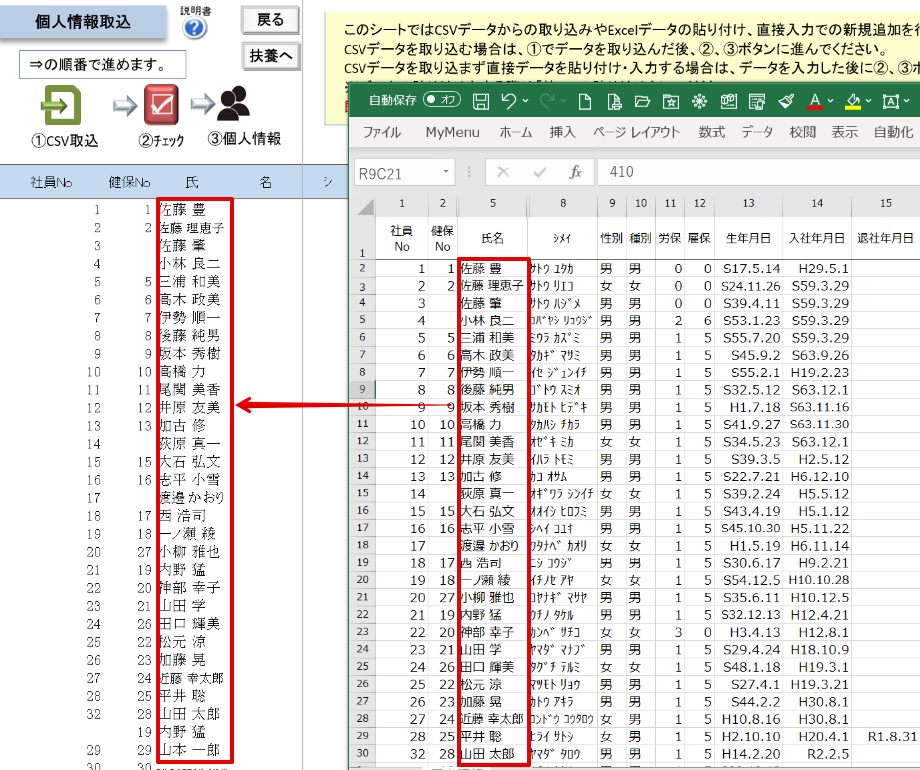Image resolution: width=920 pixels, height=770 pixels.
Task: Click the New blank document icon
Action: (585, 102)
